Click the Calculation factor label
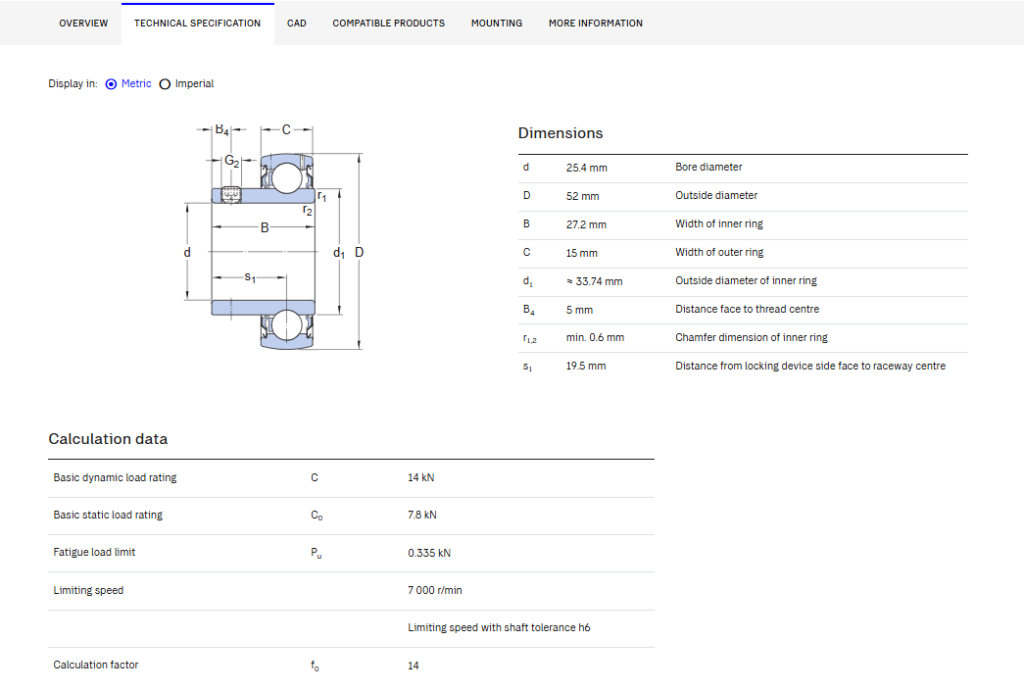This screenshot has height=690, width=1024. tap(96, 665)
